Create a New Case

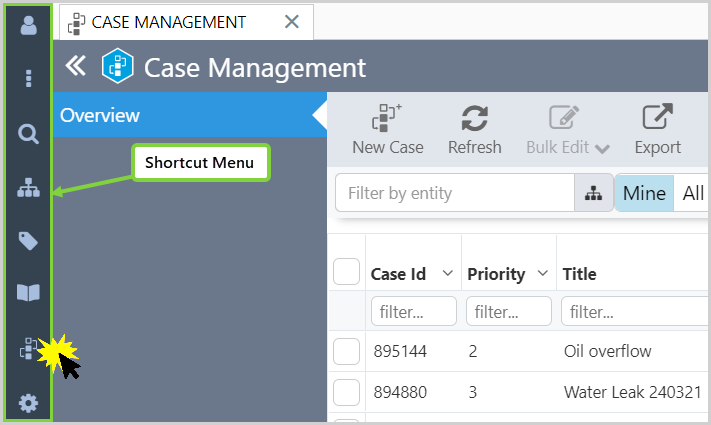pyautogui.click(x=387, y=130)
